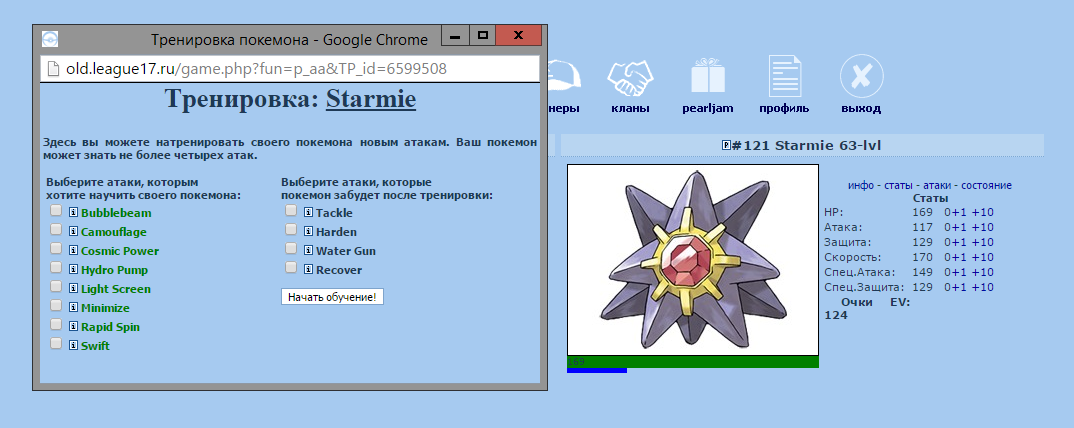
Task: Open the Hydro Pump info icon
Action: [74, 270]
